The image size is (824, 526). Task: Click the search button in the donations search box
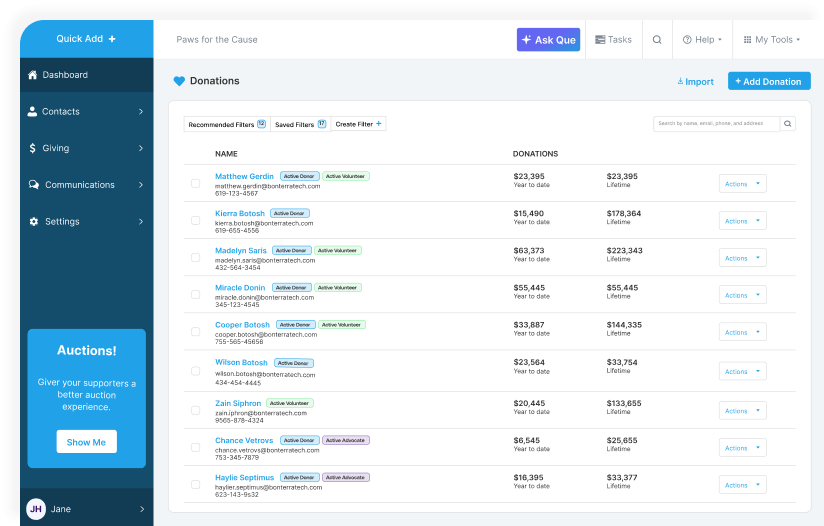pyautogui.click(x=787, y=123)
